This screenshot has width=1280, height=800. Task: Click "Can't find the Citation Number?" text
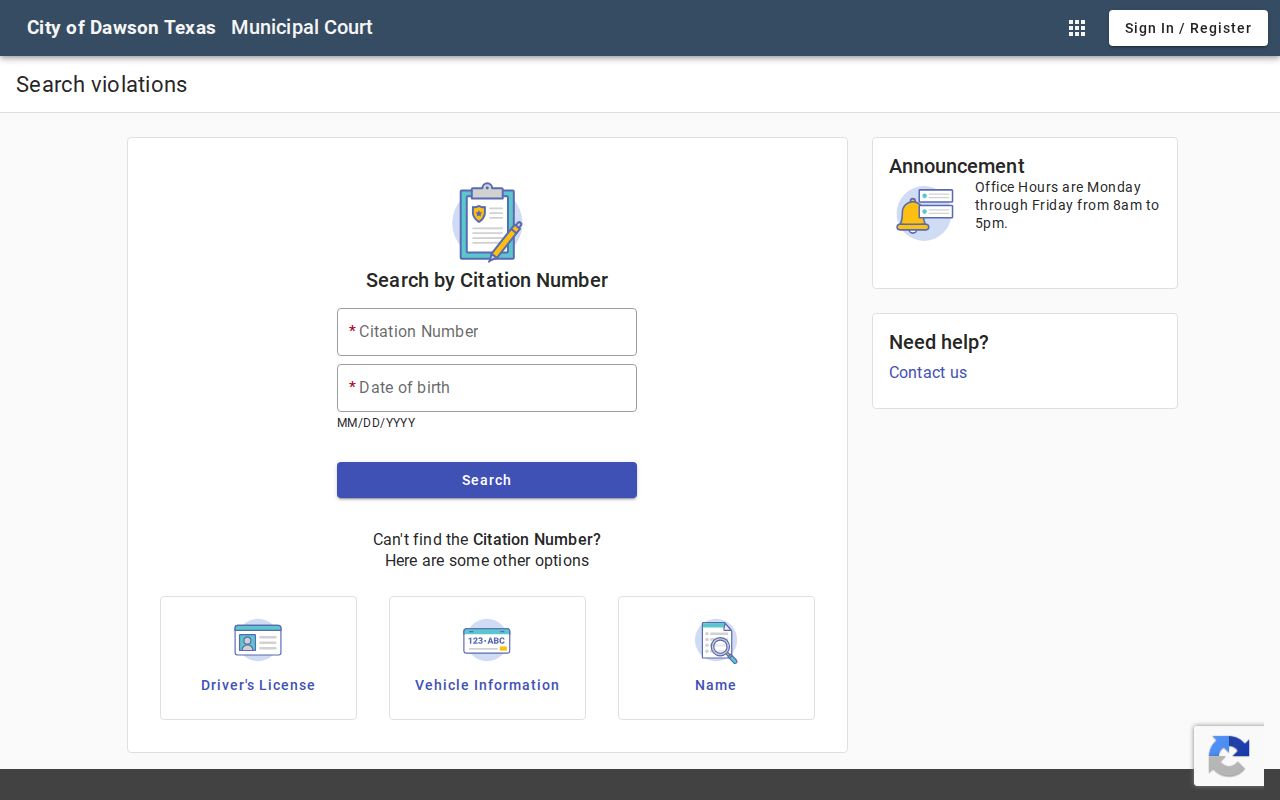click(x=487, y=539)
